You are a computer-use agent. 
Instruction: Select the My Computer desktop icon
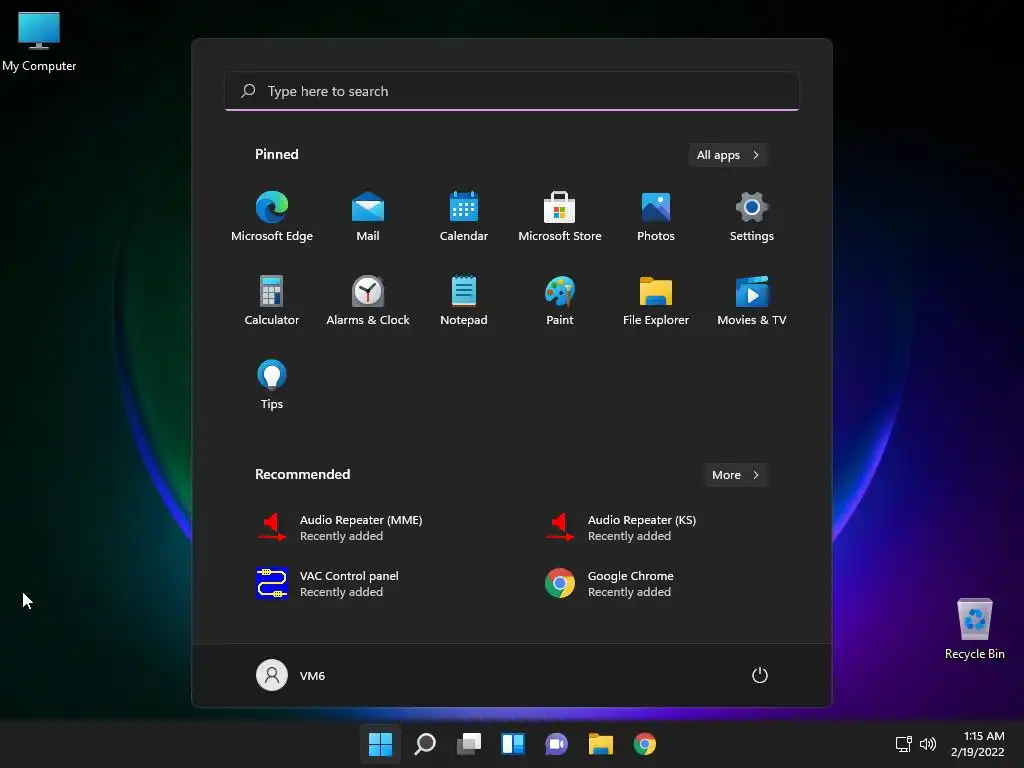[x=39, y=41]
